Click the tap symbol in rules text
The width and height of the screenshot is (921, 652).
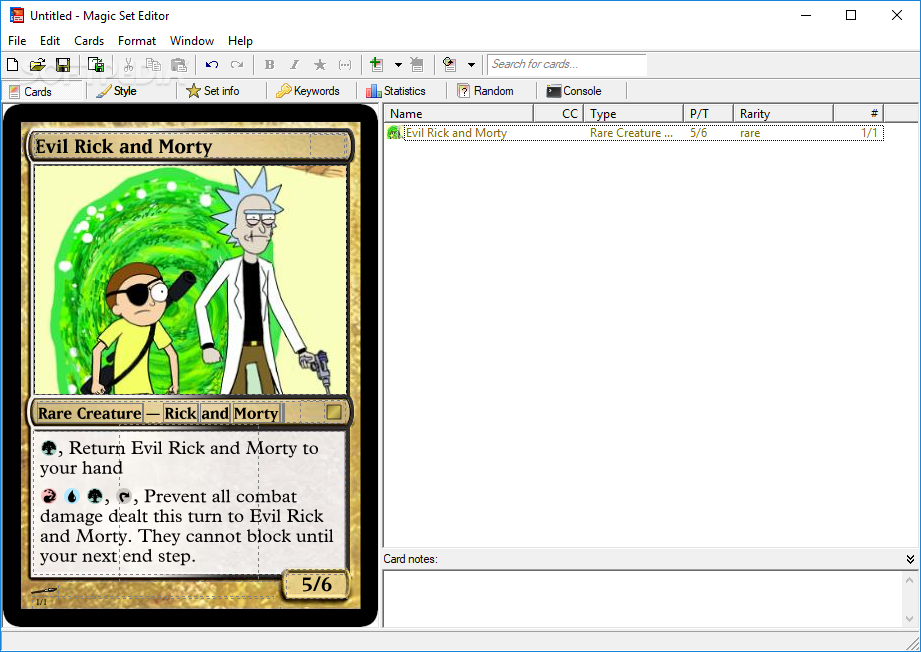coord(124,496)
